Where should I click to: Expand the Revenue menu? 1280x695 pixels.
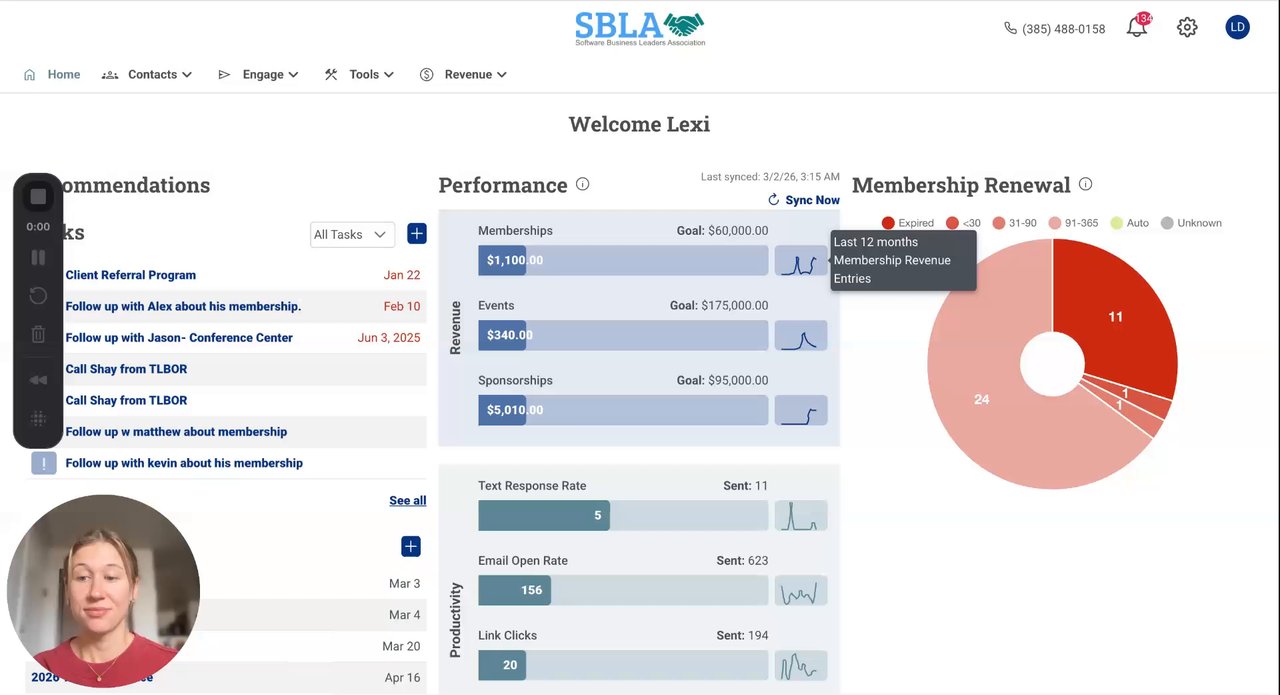pos(463,74)
